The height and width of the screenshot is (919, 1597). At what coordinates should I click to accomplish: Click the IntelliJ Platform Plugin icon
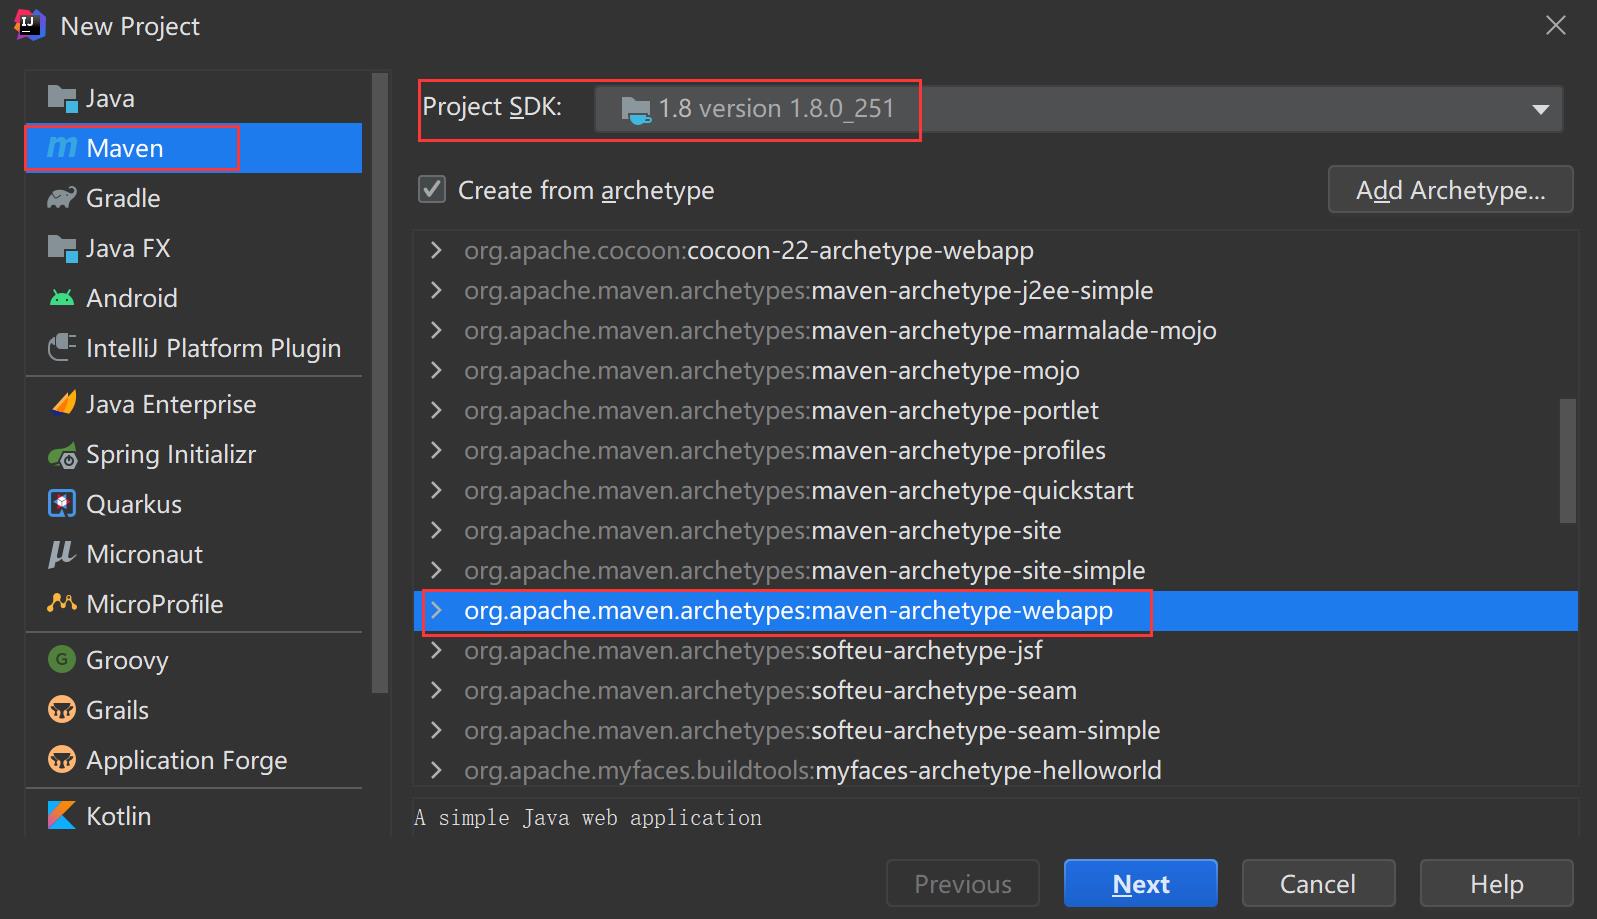click(62, 348)
